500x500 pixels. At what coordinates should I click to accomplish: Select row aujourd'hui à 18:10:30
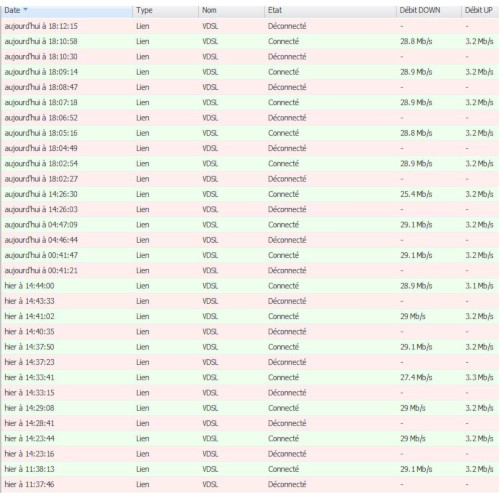point(250,57)
